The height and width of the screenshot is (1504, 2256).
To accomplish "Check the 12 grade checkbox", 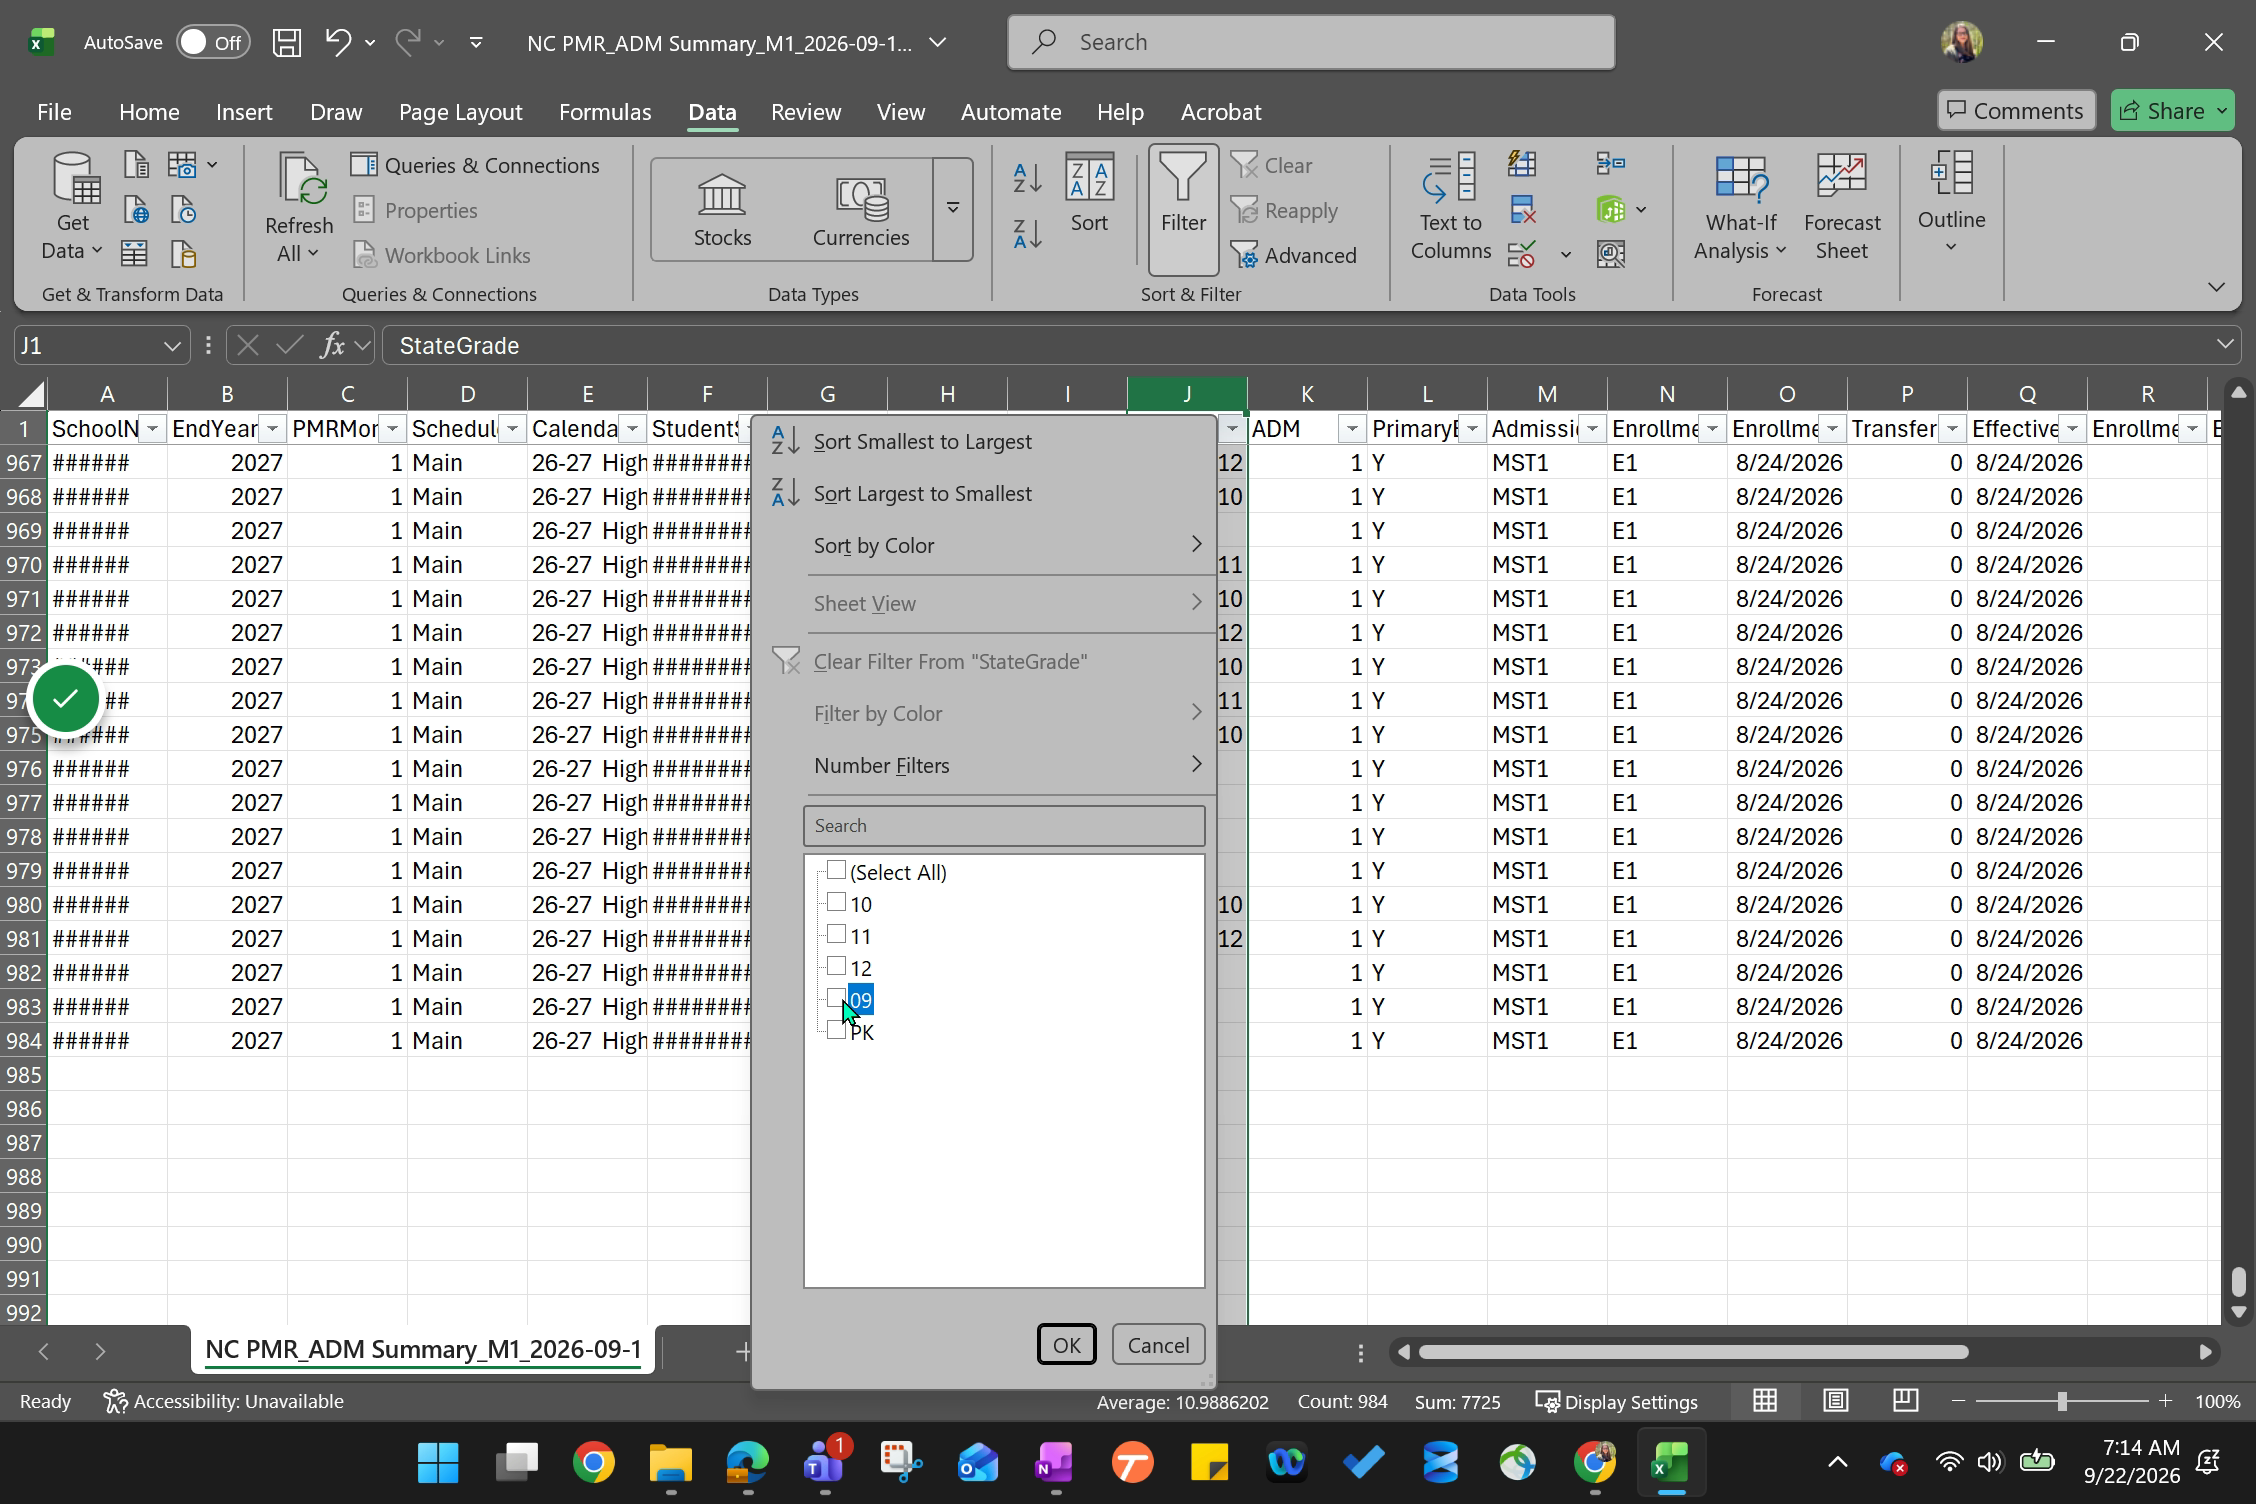I will [836, 967].
